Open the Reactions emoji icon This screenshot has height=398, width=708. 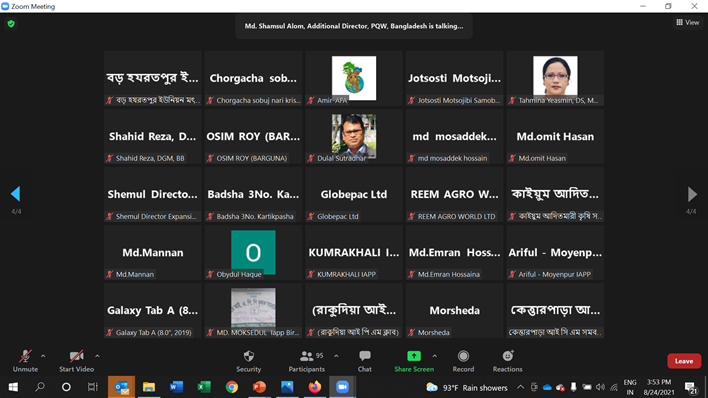pyautogui.click(x=508, y=356)
